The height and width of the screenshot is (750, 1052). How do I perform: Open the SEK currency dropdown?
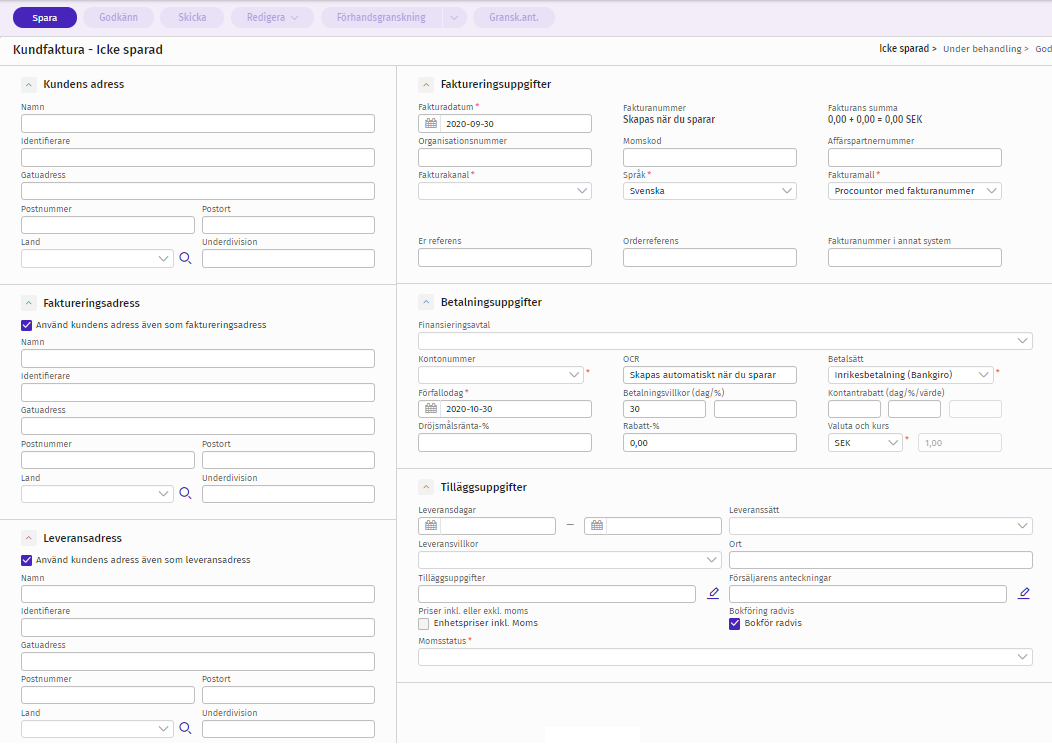pos(865,443)
